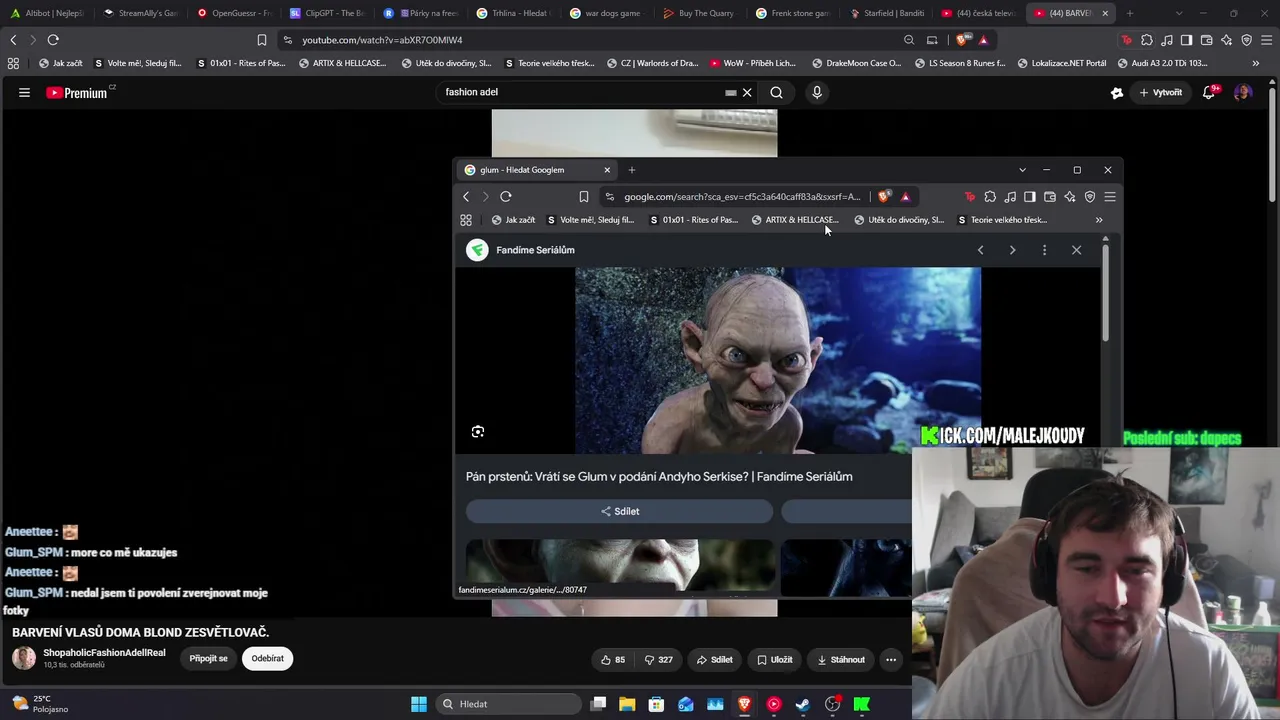Open the Vytvořit create menu
The height and width of the screenshot is (720, 1280).
[1160, 93]
